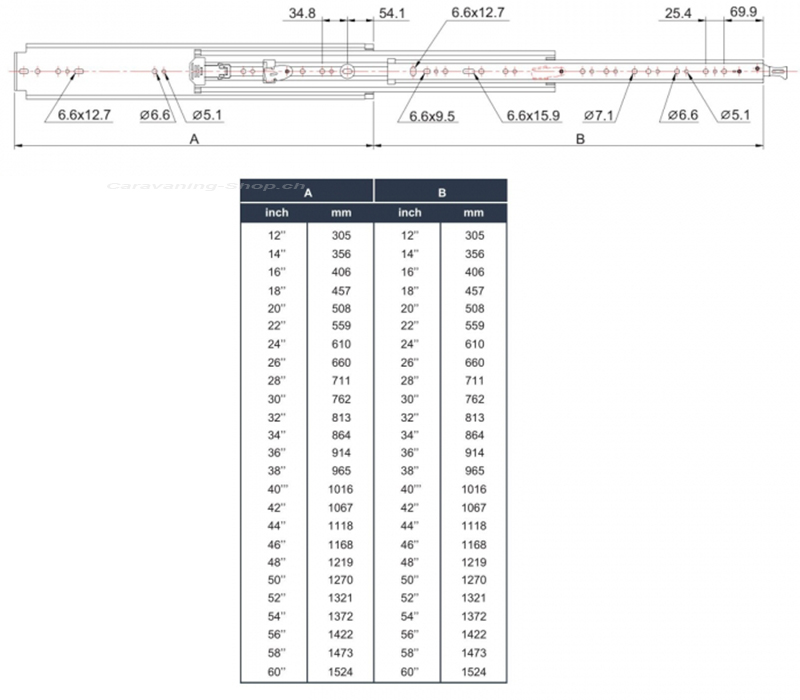Select 12'' in table column A
The width and height of the screenshot is (800, 700).
click(277, 235)
